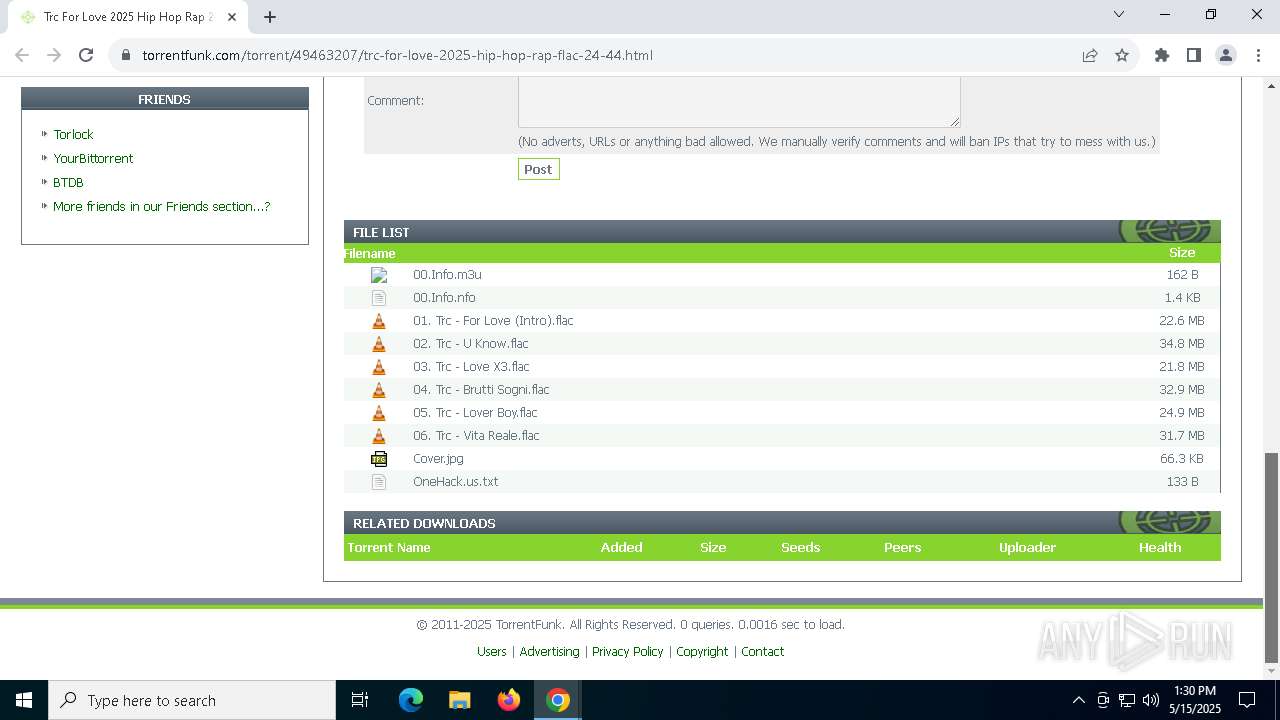Show hidden system tray icons
Image resolution: width=1280 pixels, height=720 pixels.
click(1078, 700)
